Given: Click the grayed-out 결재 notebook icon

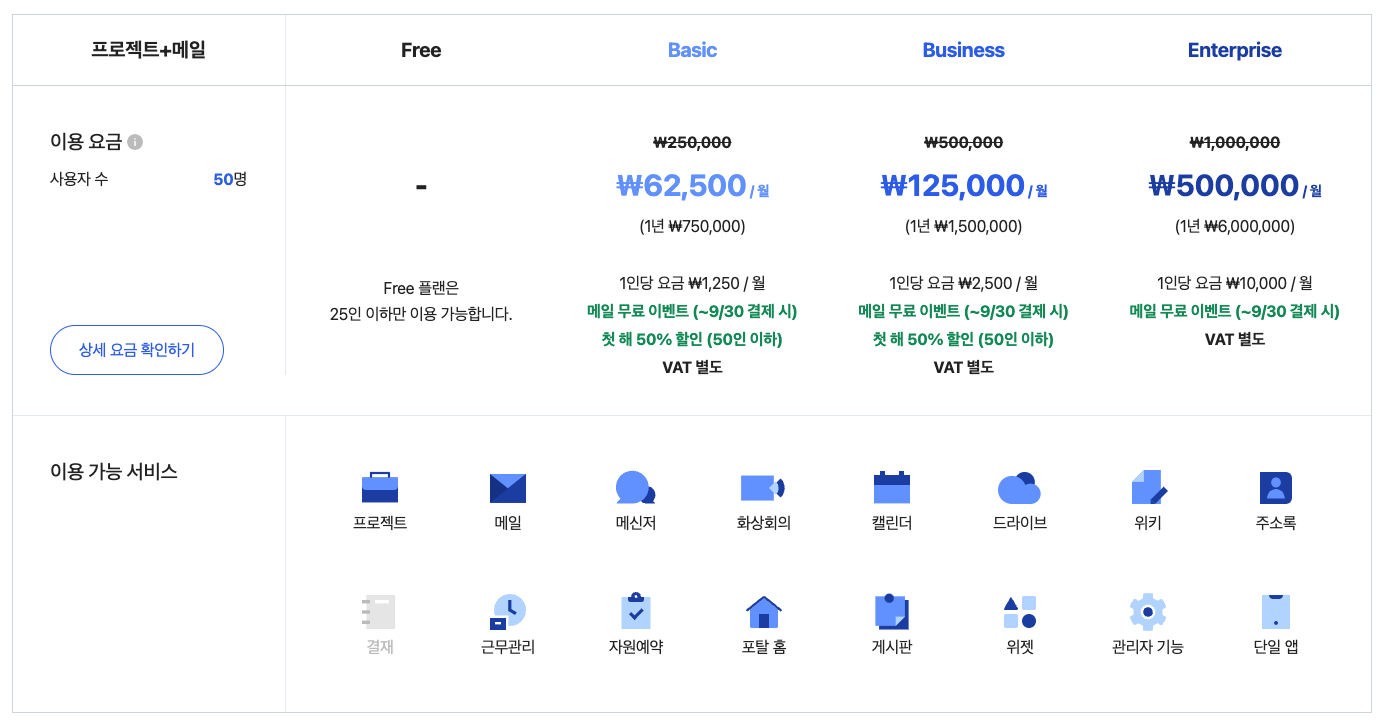Looking at the screenshot, I should [x=380, y=611].
